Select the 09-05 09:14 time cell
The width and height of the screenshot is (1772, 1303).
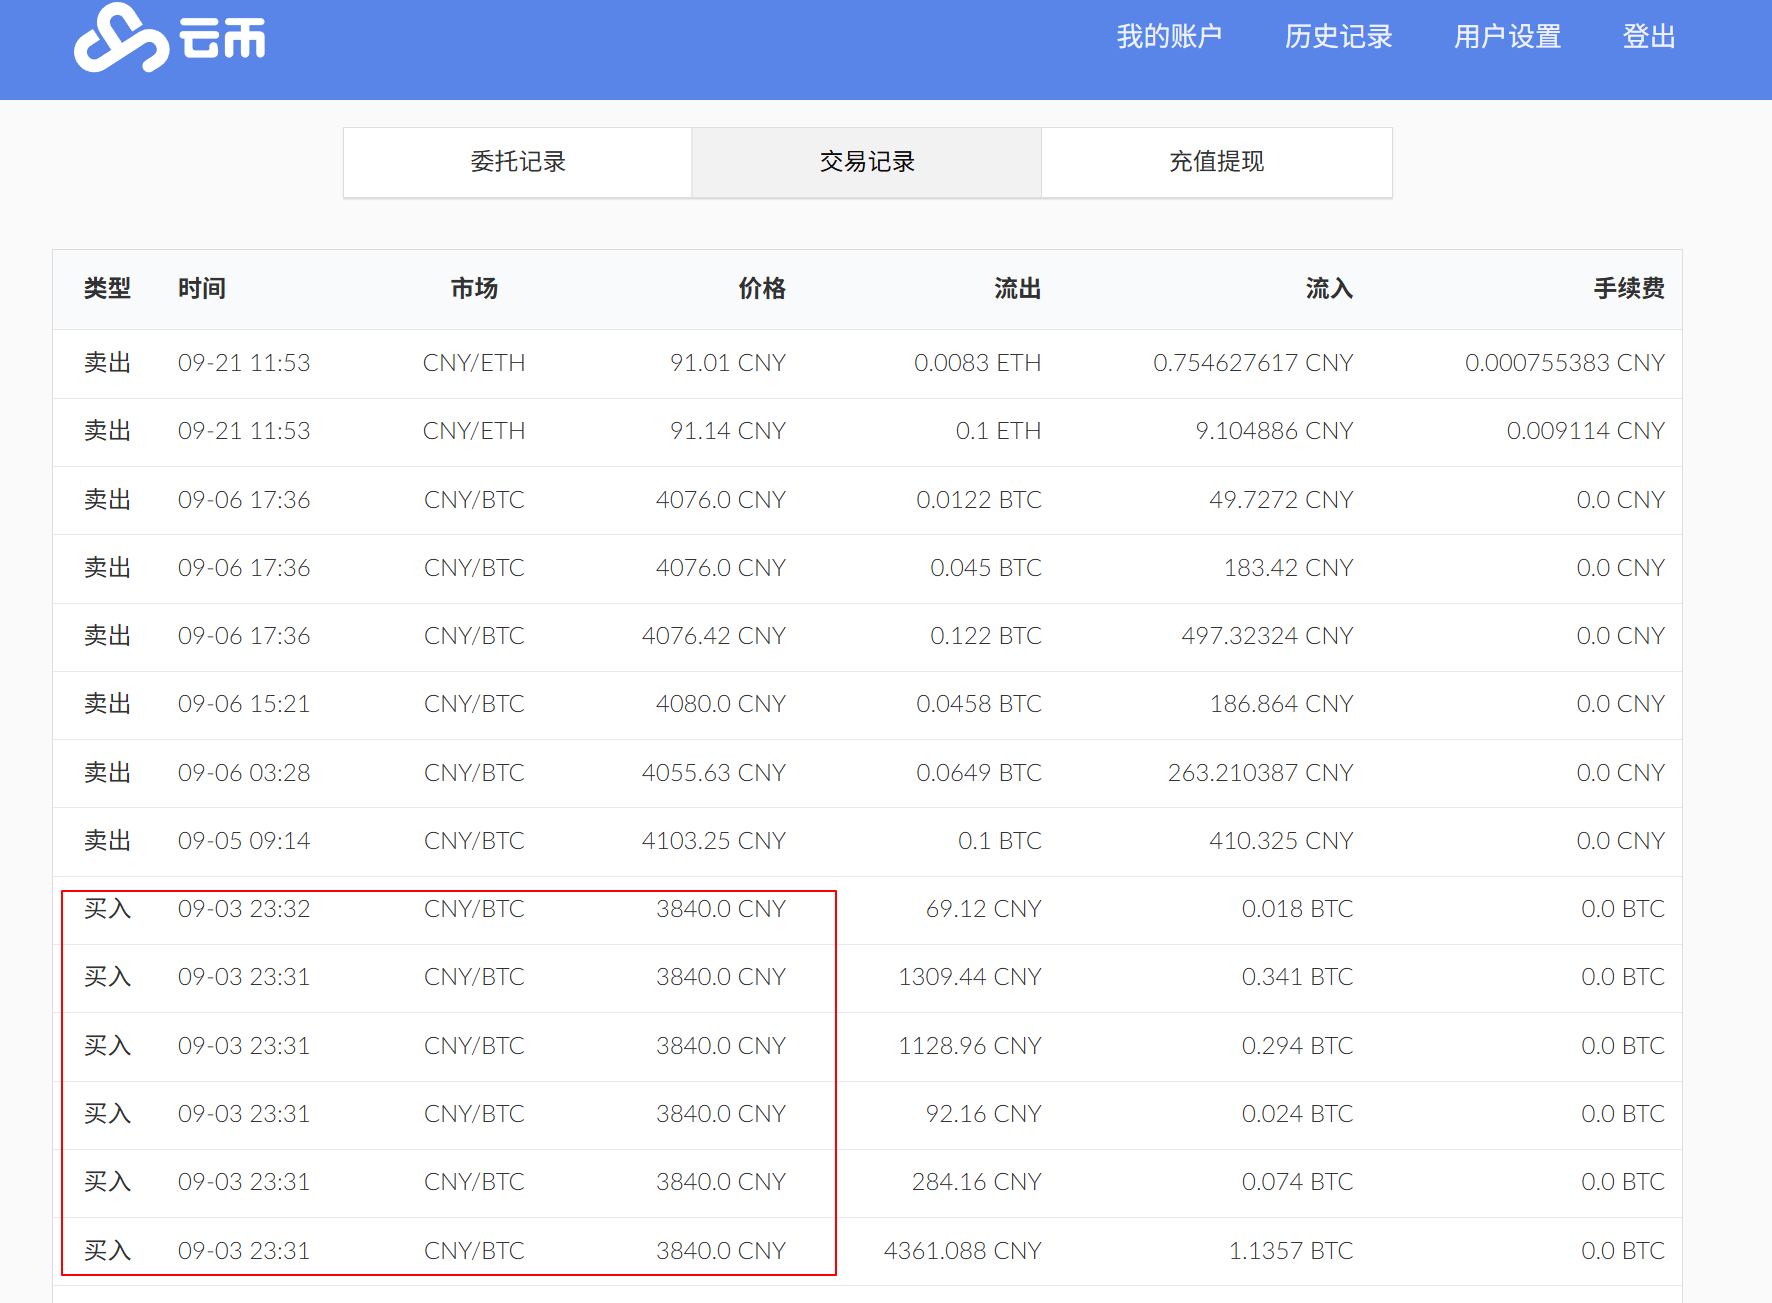(244, 841)
